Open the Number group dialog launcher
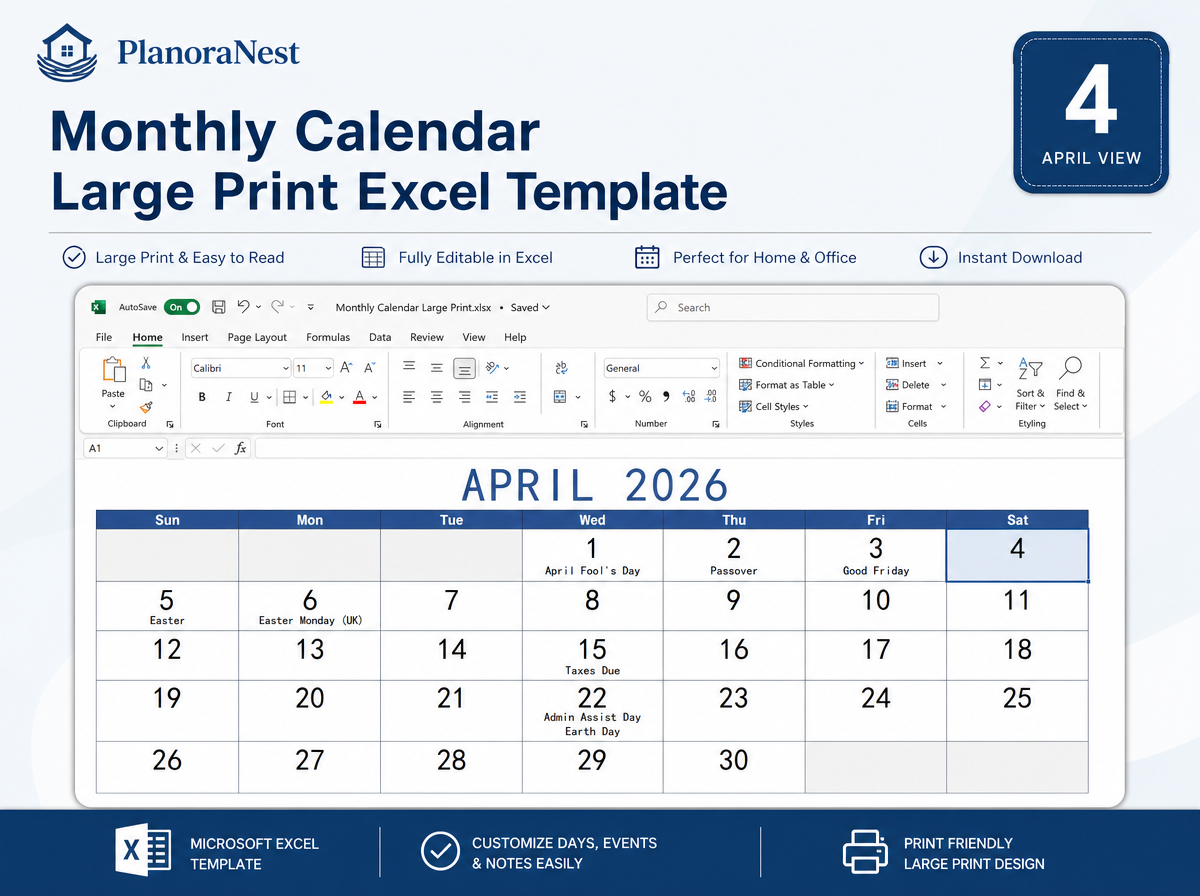1200x896 pixels. click(716, 424)
